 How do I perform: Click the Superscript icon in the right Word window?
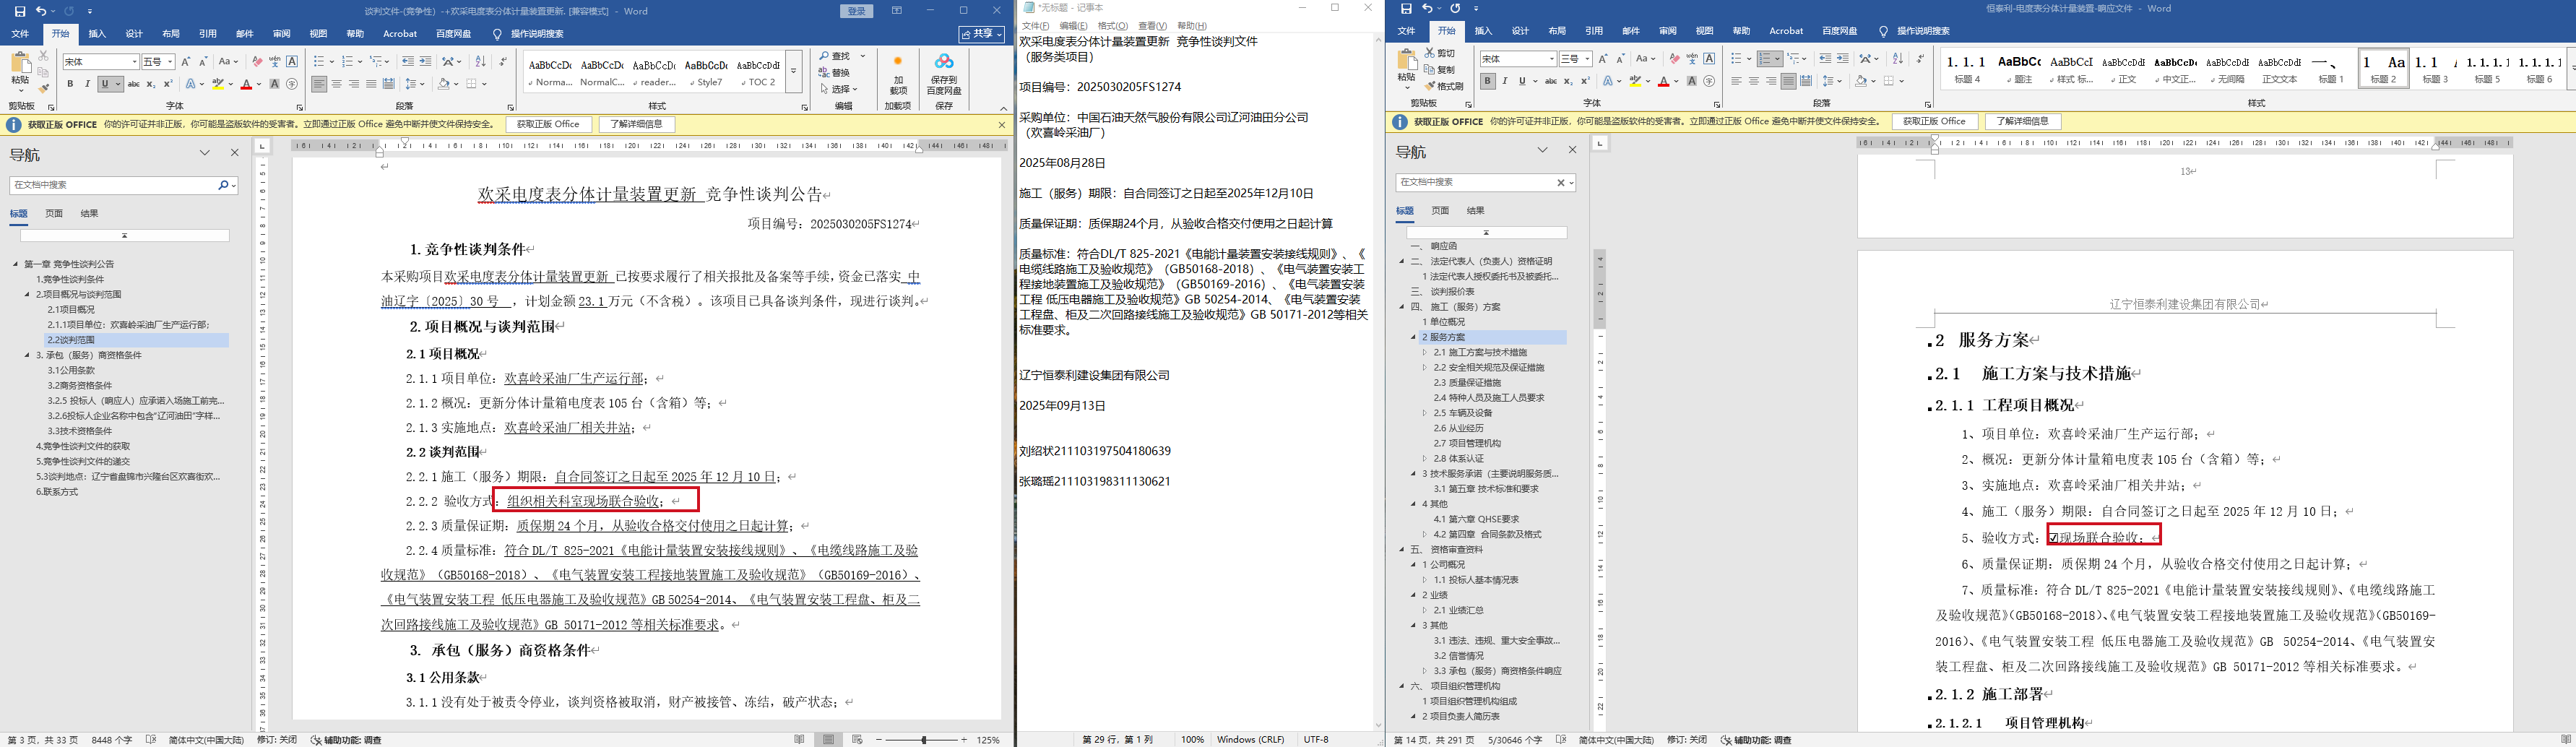click(1585, 81)
